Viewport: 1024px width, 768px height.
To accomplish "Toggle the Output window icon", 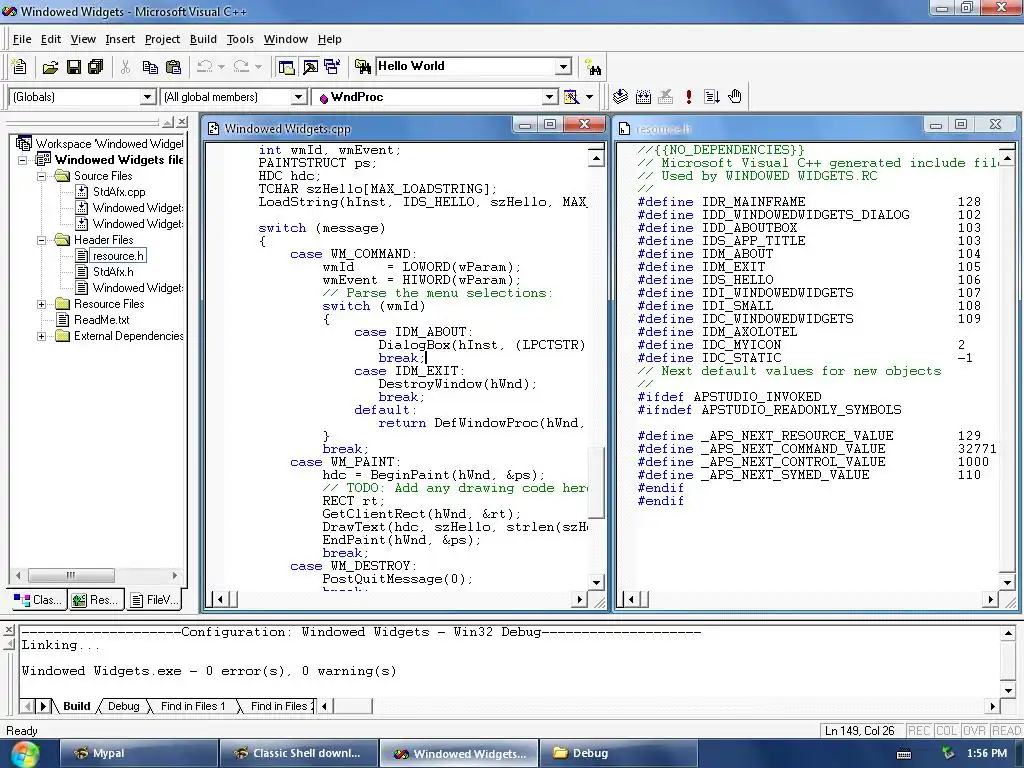I will pyautogui.click(x=310, y=67).
